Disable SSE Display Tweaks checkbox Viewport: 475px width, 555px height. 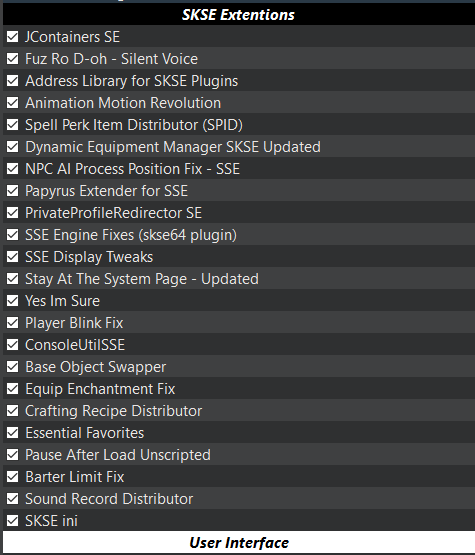[13, 257]
